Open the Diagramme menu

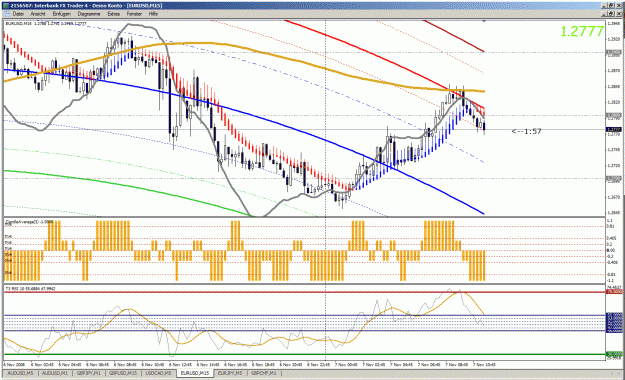tap(89, 14)
